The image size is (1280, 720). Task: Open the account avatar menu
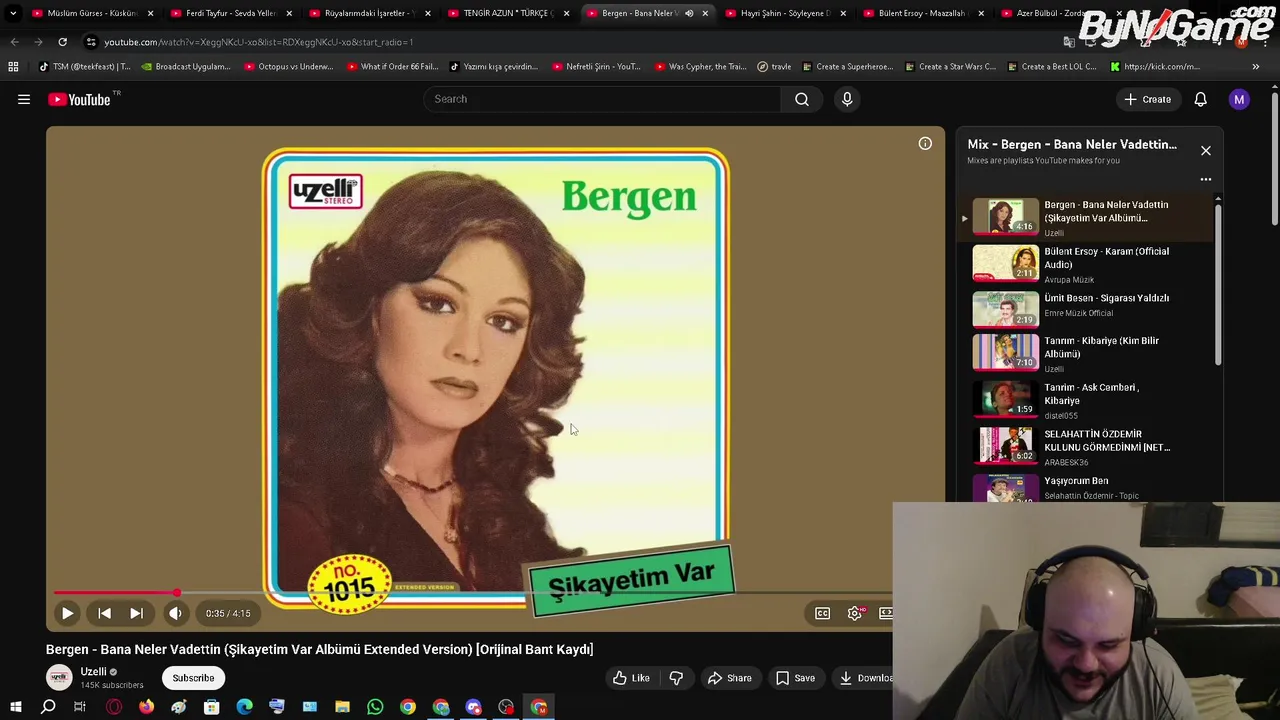point(1239,99)
